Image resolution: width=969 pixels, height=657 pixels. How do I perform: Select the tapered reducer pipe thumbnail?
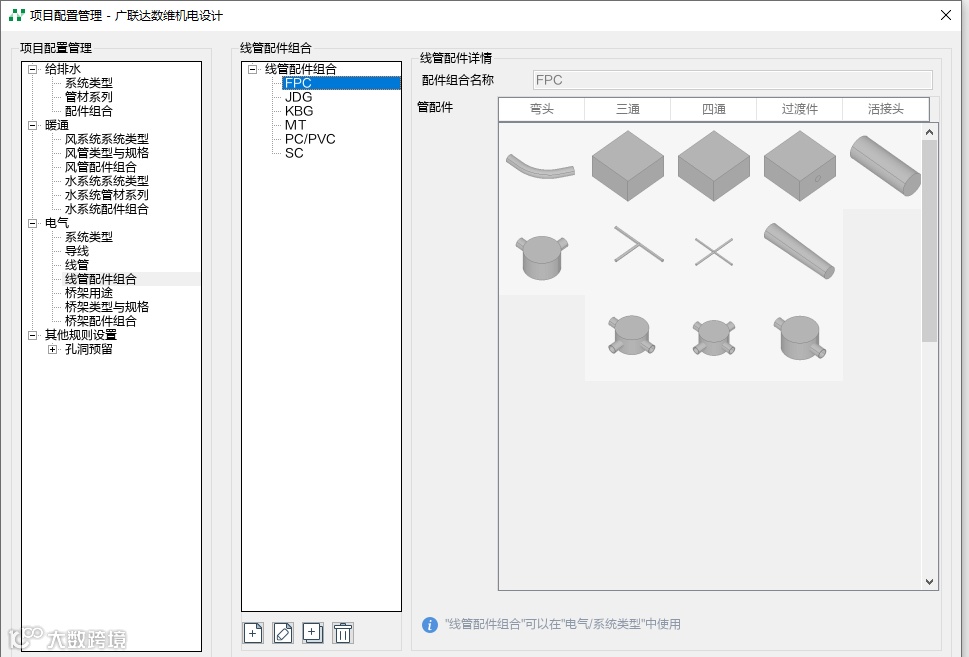(800, 252)
